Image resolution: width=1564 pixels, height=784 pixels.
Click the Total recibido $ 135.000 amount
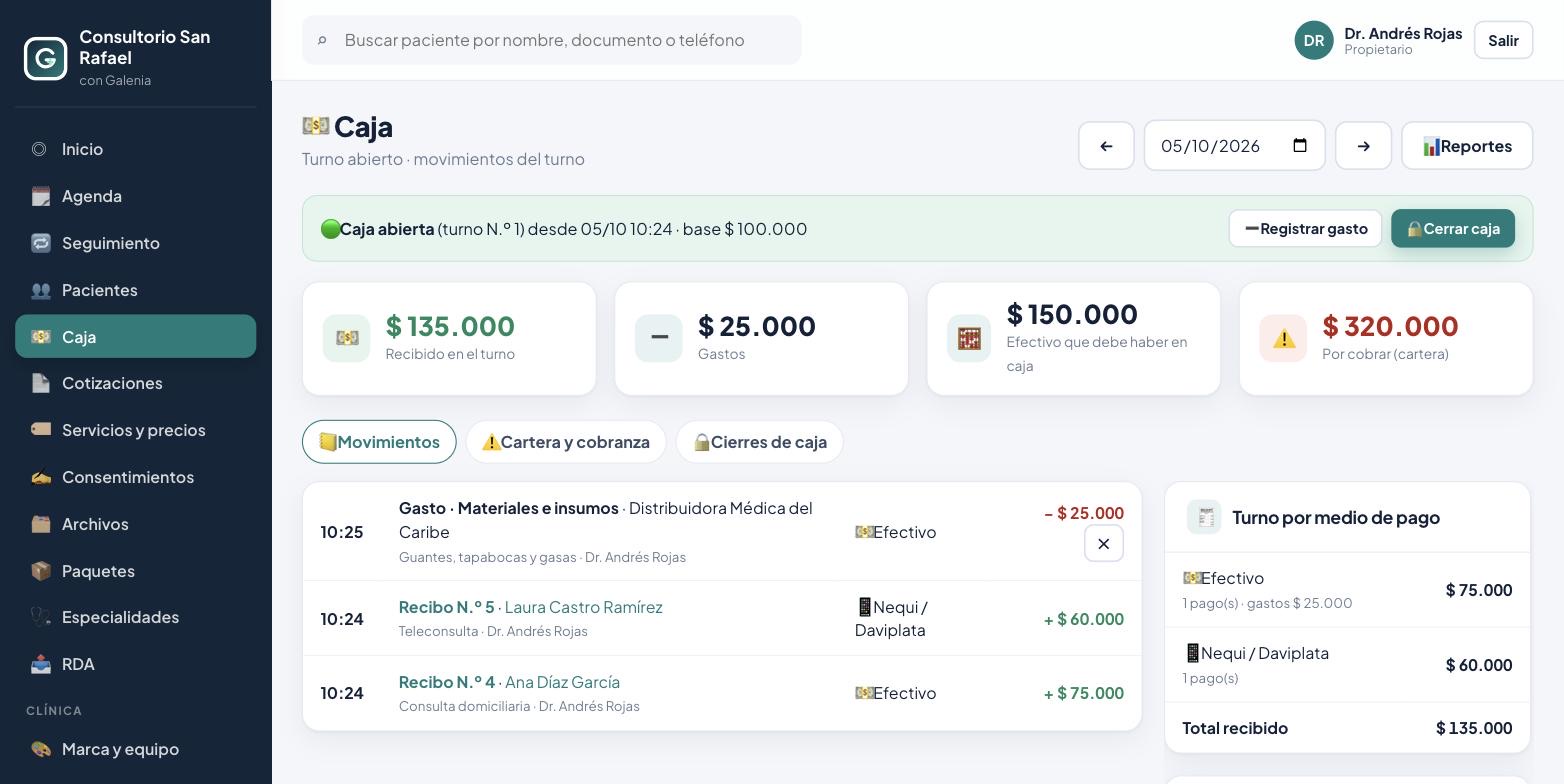pos(1474,728)
